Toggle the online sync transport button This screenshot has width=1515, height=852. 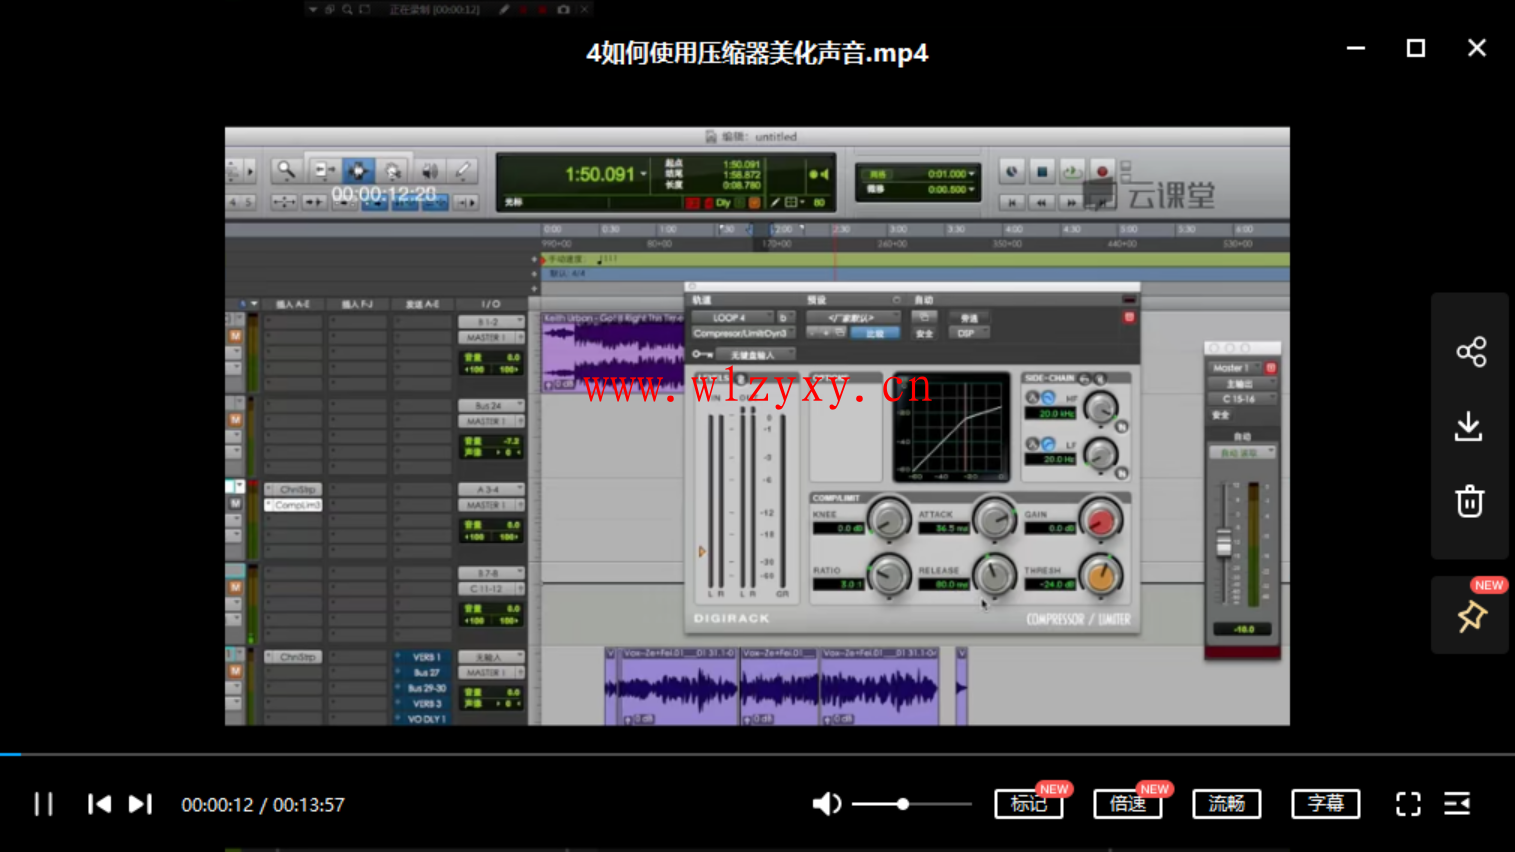pyautogui.click(x=1012, y=172)
